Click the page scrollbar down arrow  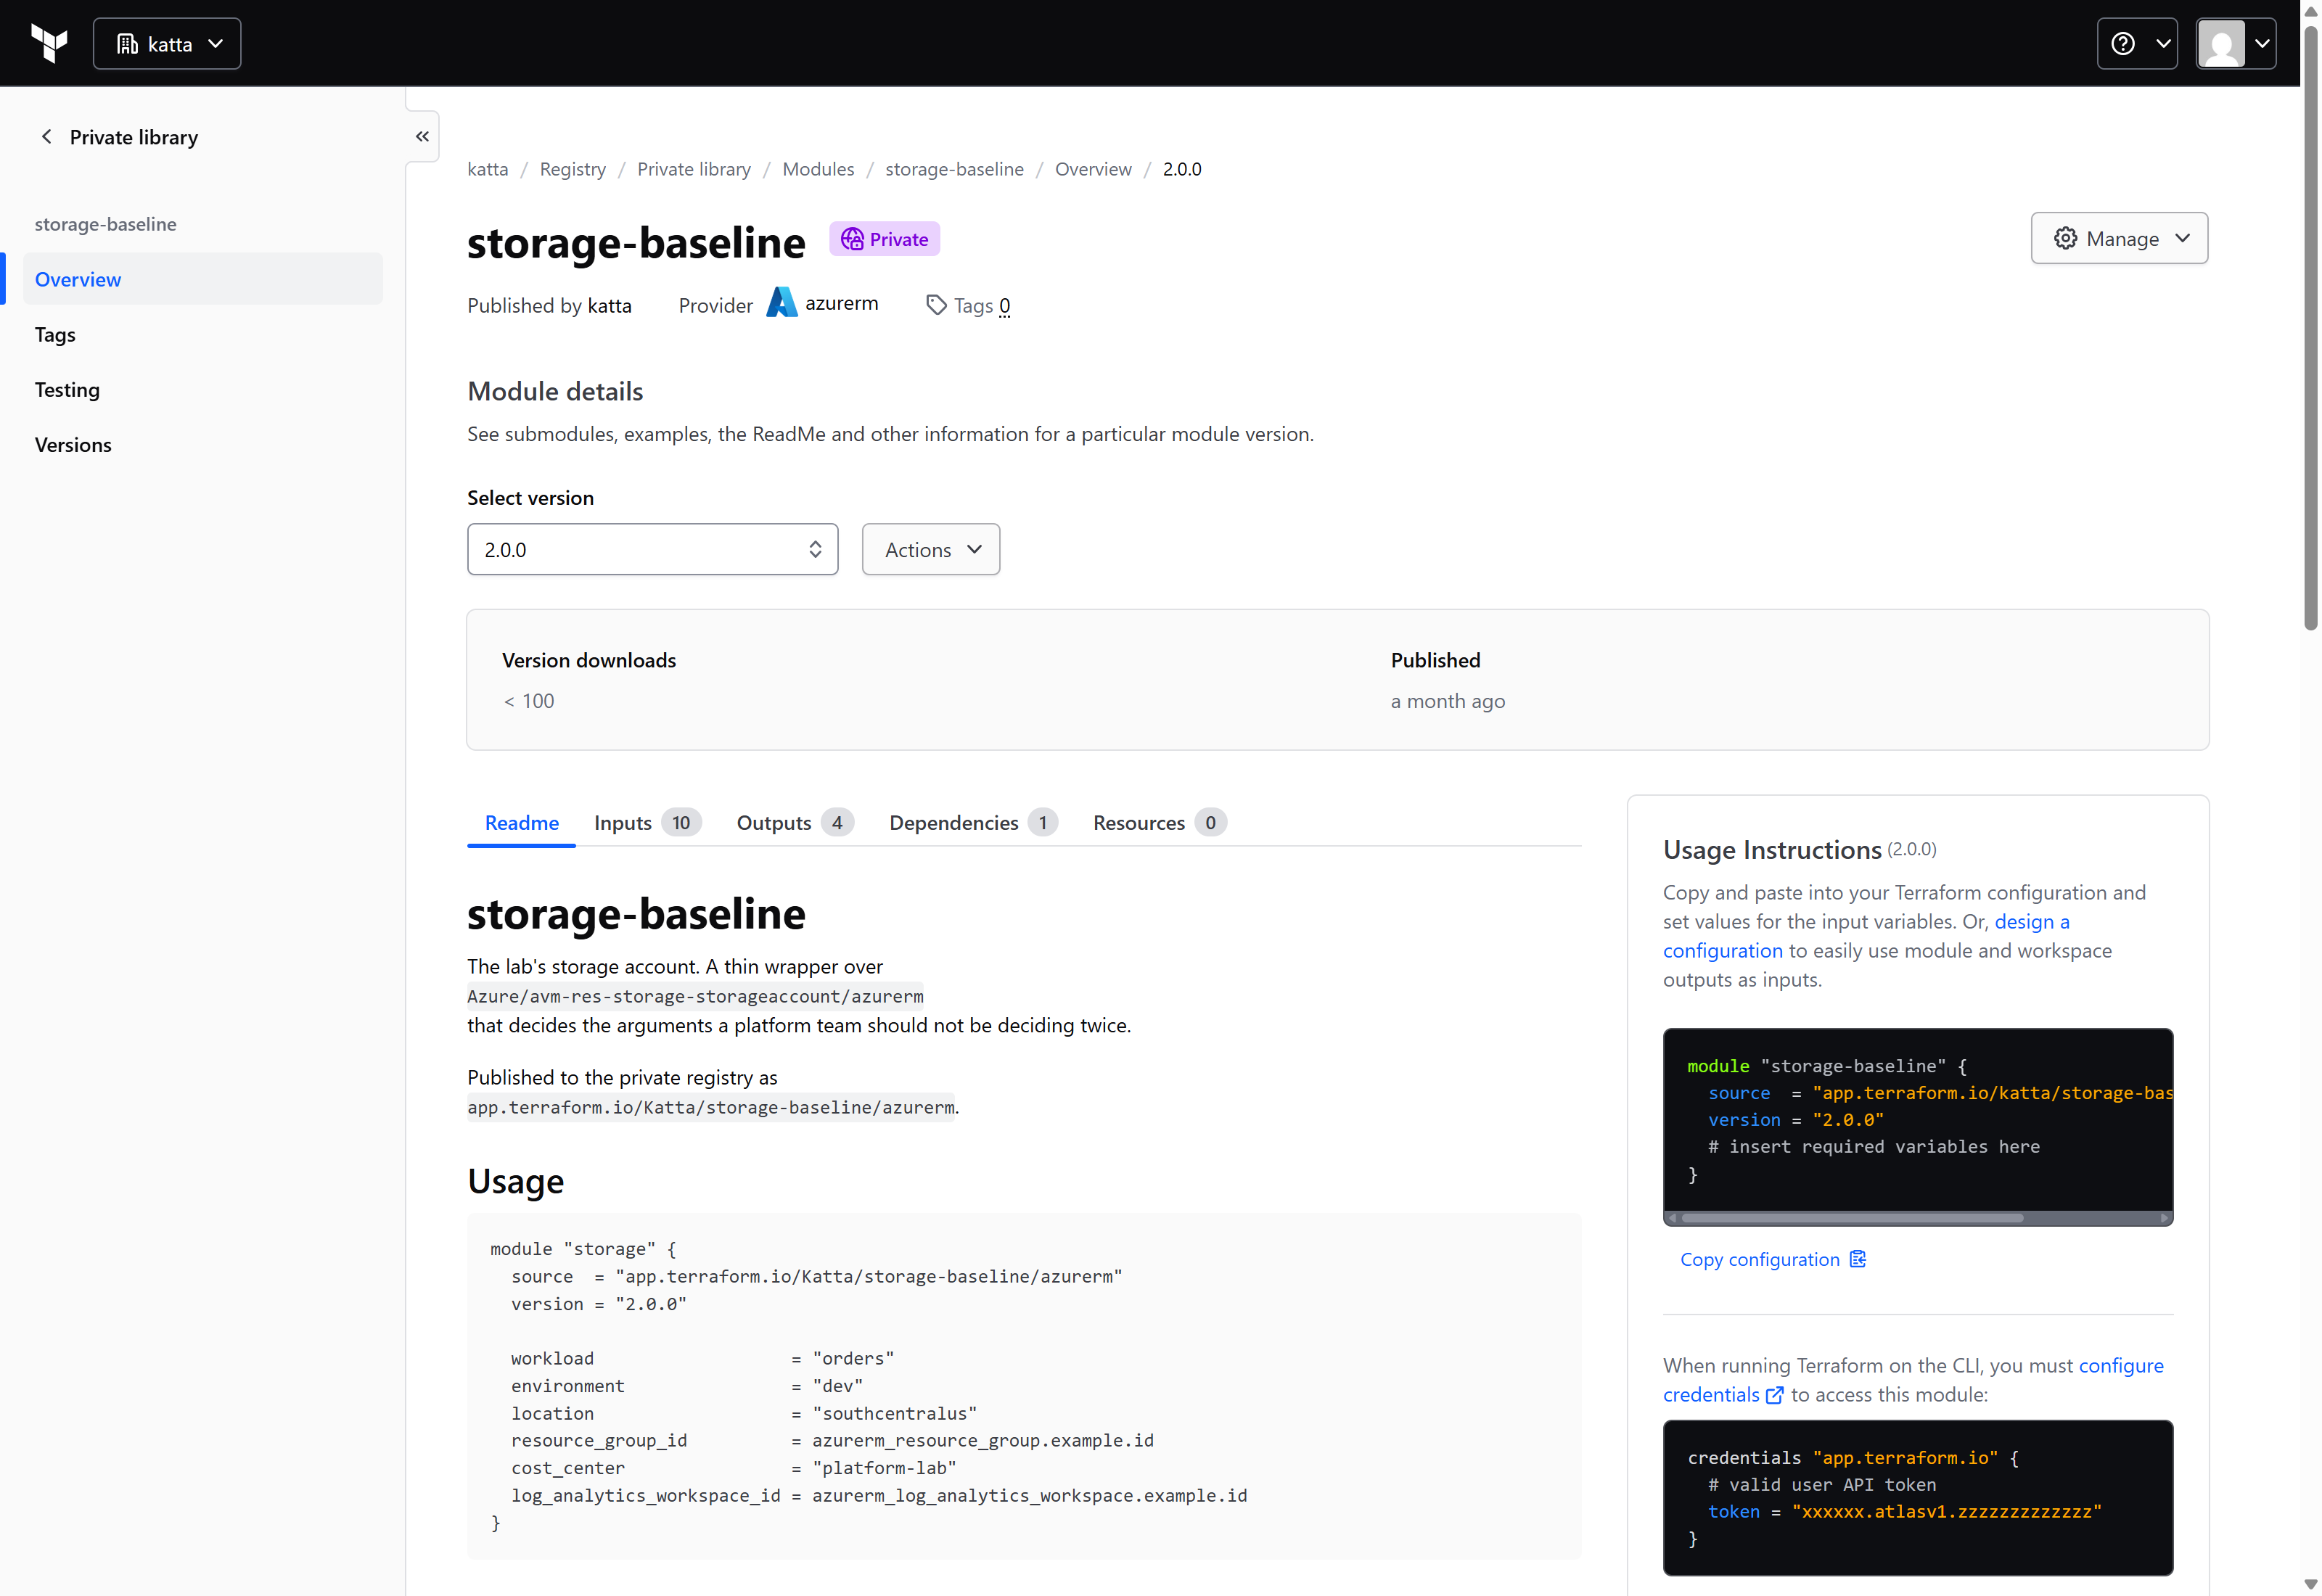click(x=2310, y=1585)
